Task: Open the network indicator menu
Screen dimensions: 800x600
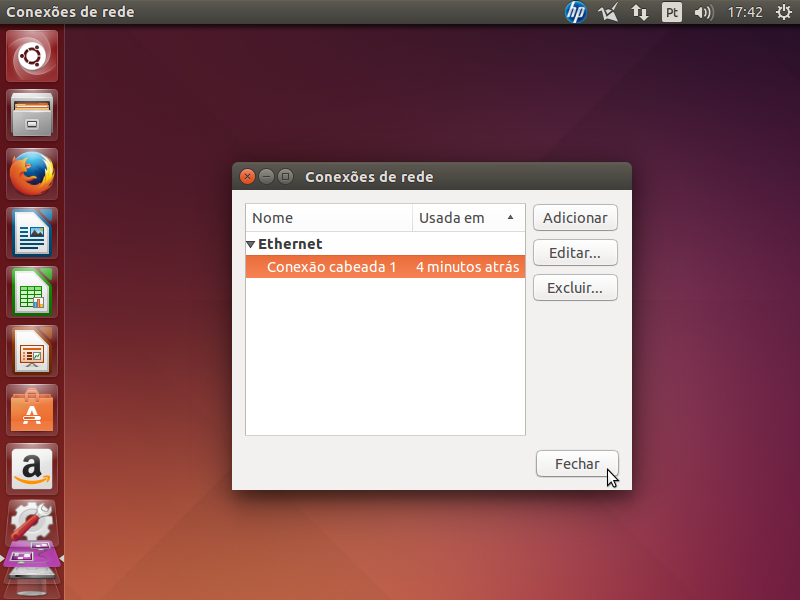Action: point(640,12)
